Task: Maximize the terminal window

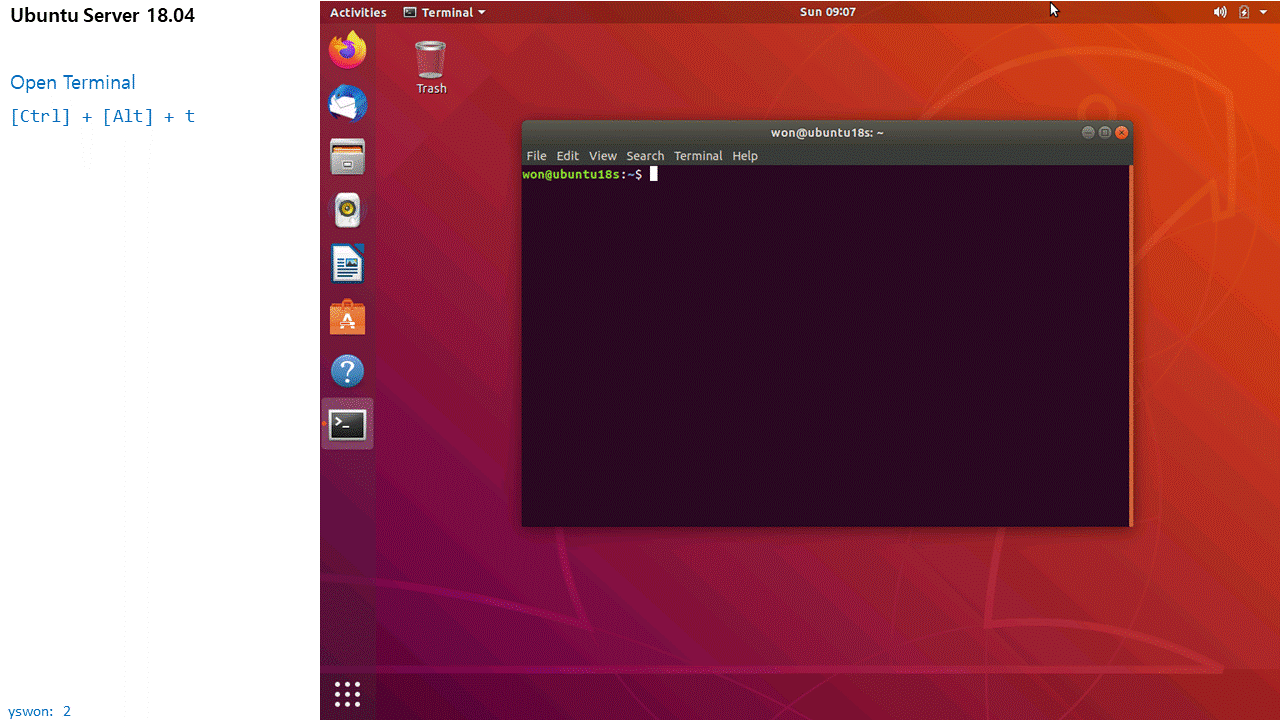Action: pyautogui.click(x=1105, y=132)
